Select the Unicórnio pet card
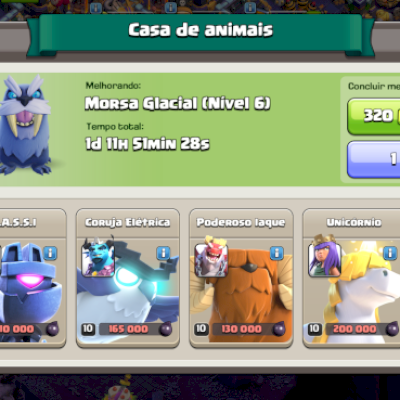Image resolution: width=400 pixels, height=400 pixels. (x=351, y=278)
